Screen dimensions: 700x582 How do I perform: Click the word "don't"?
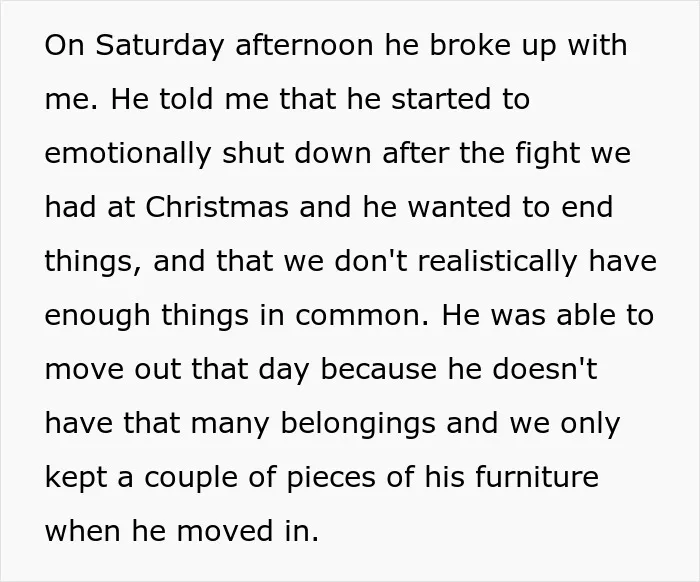tap(370, 261)
